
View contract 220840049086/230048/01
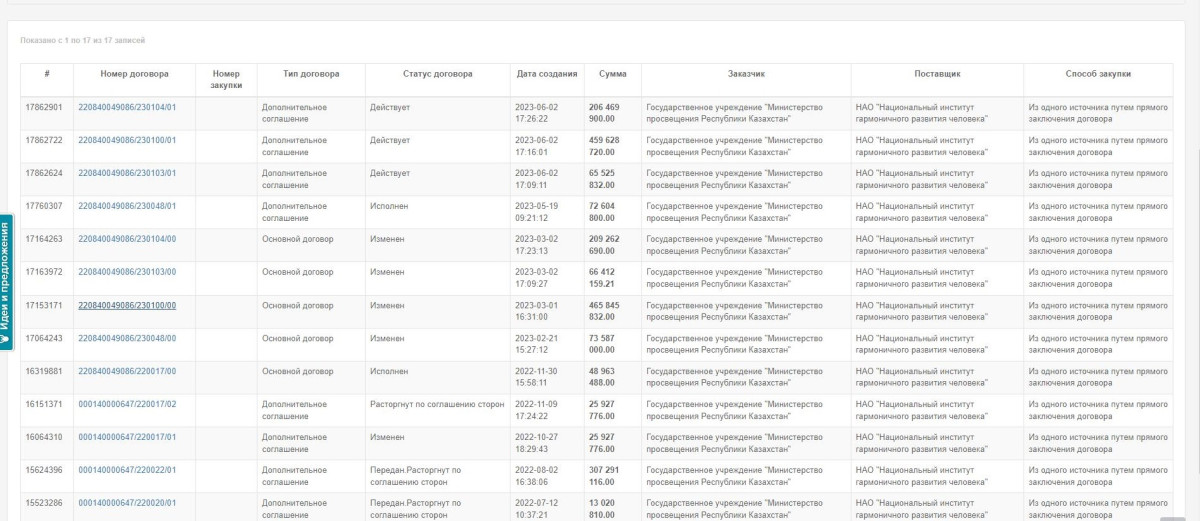127,207
